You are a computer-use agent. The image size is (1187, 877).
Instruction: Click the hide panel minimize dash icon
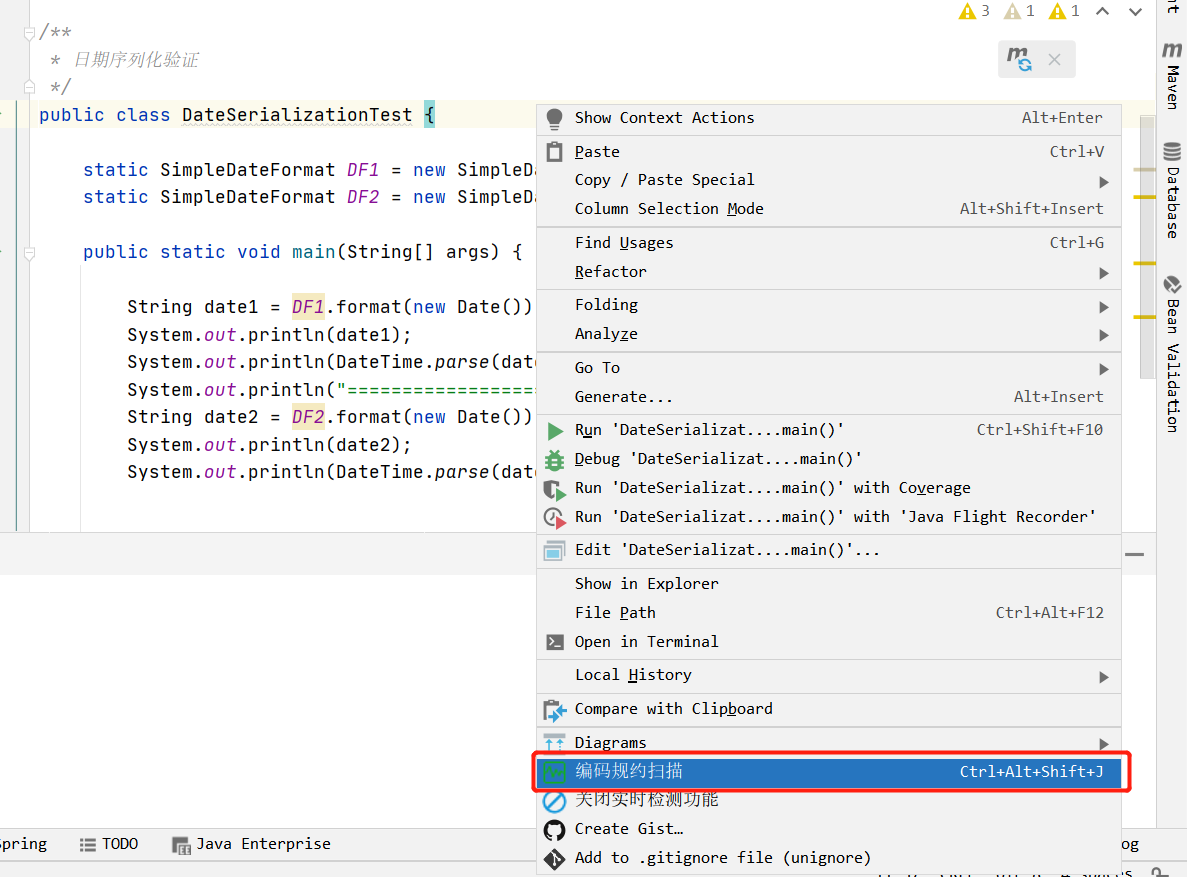tap(1134, 554)
